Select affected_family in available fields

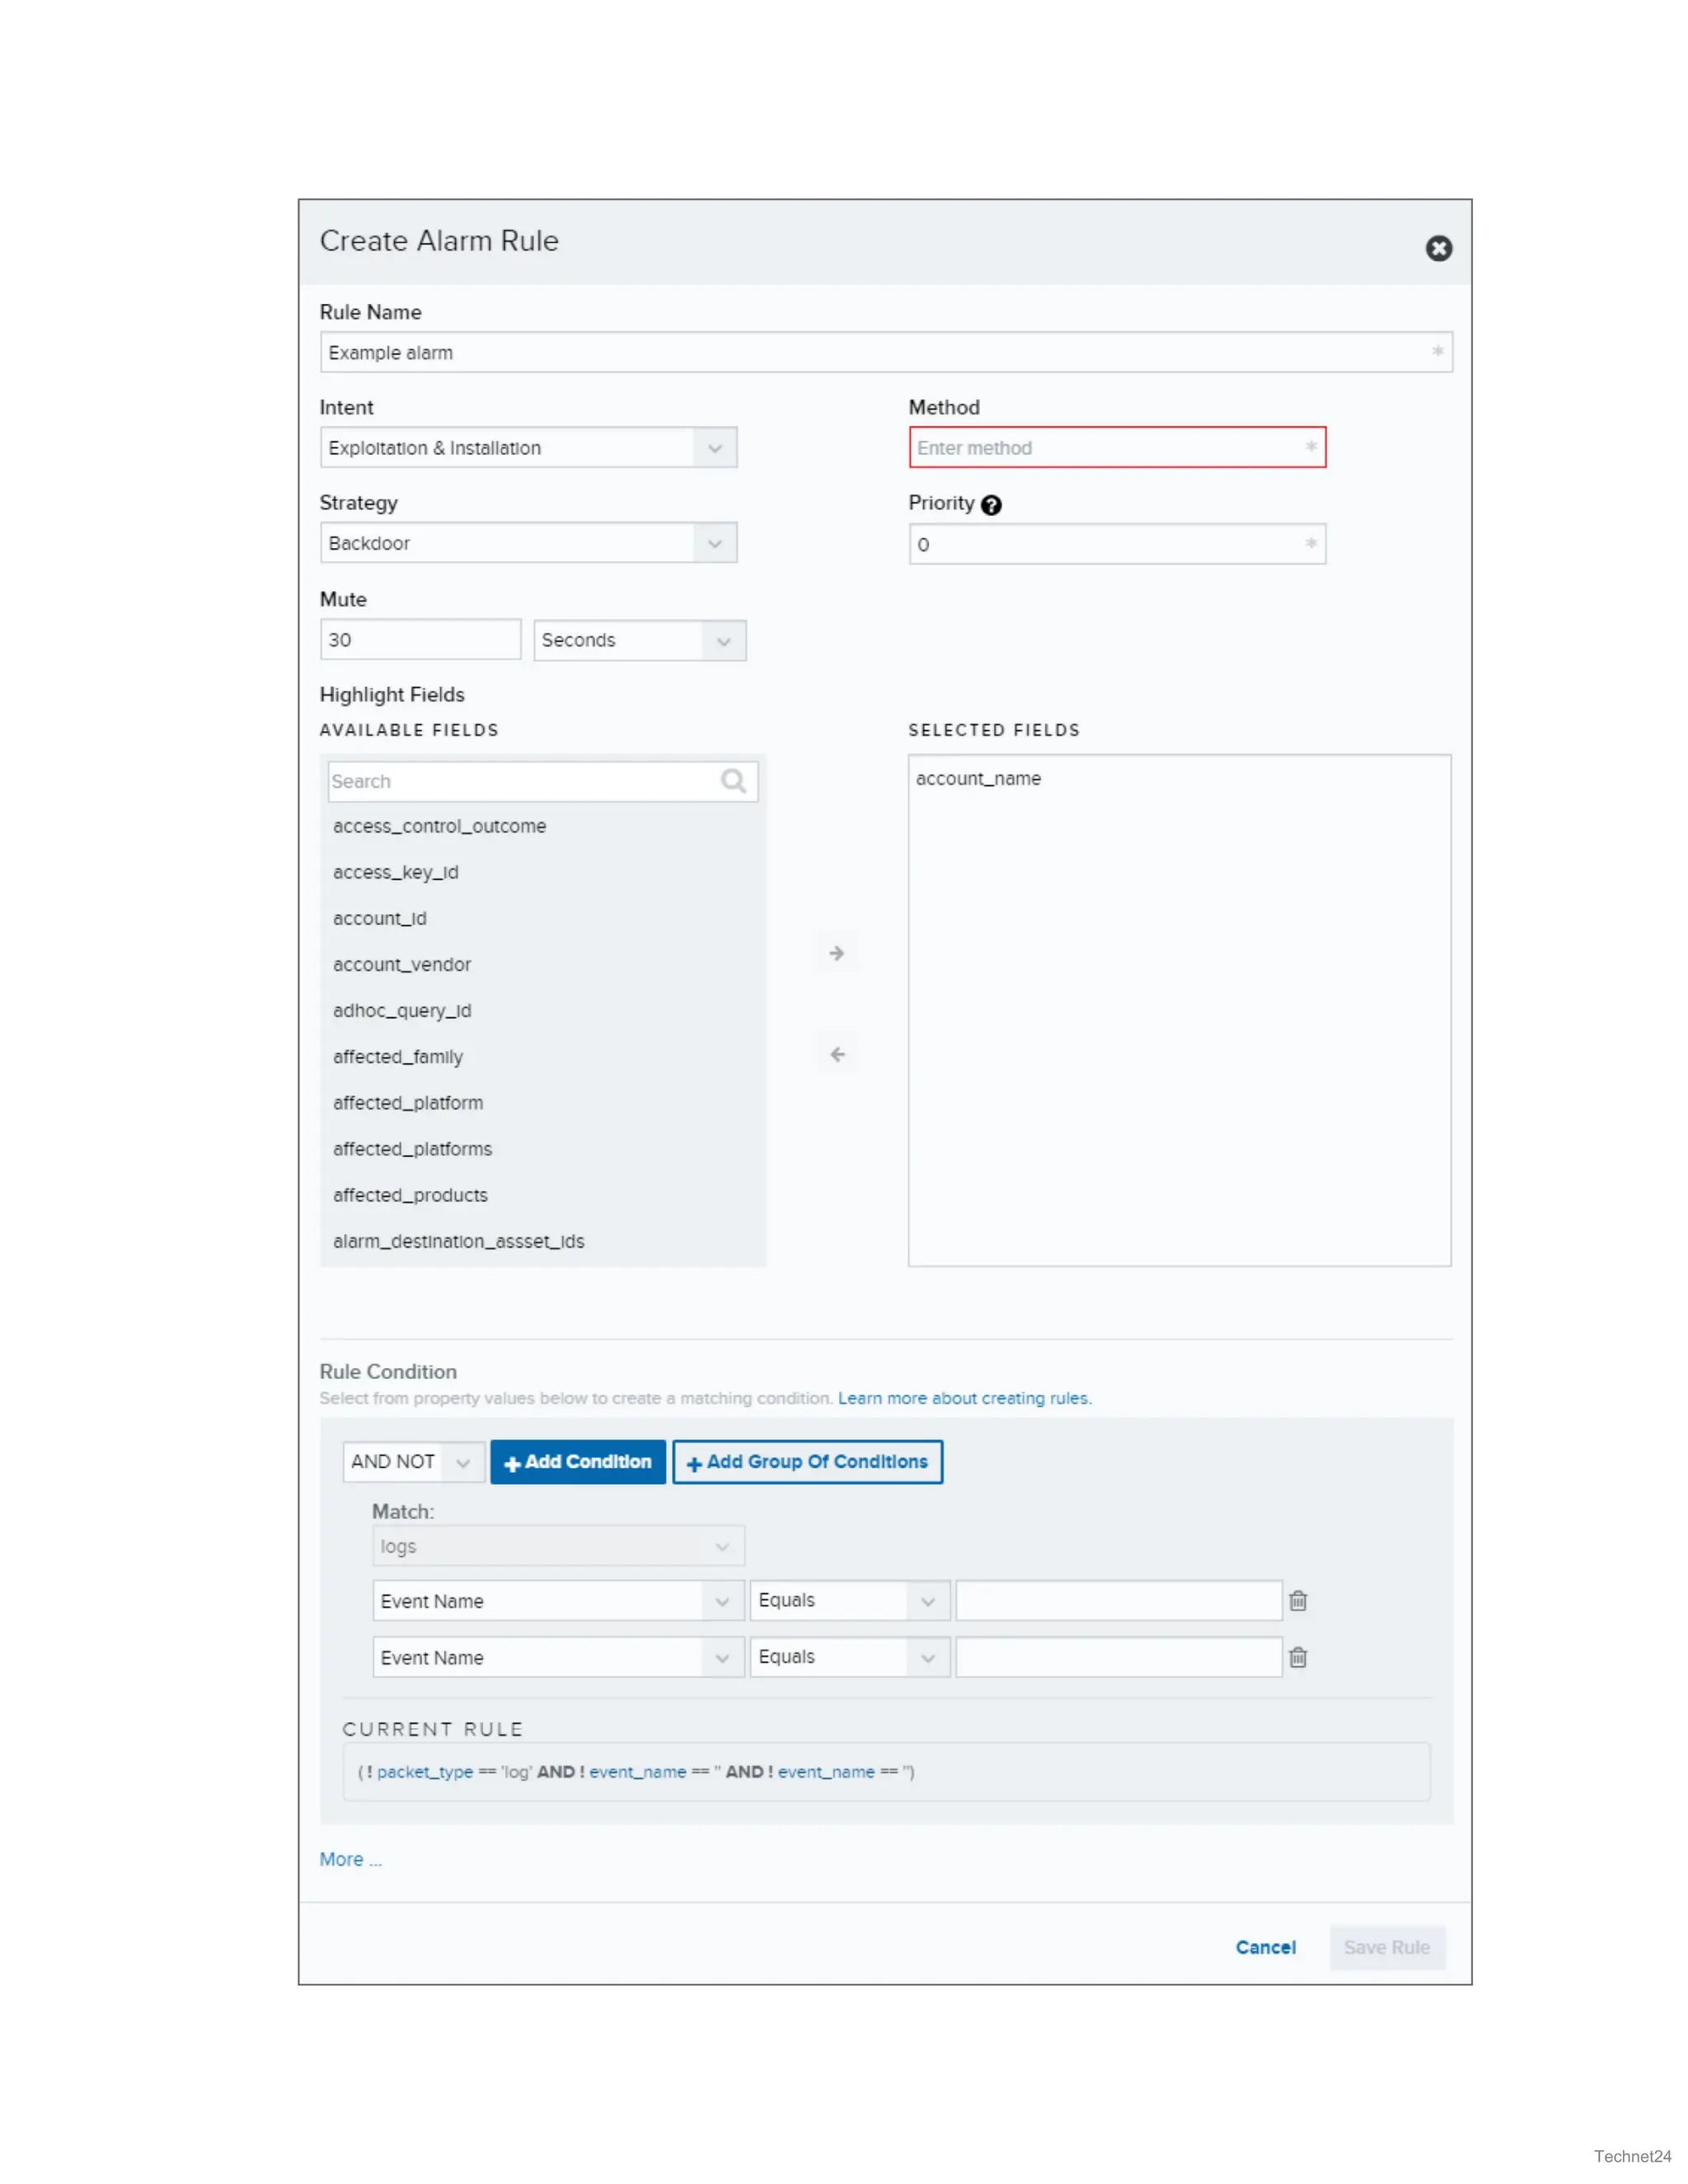pyautogui.click(x=398, y=1056)
